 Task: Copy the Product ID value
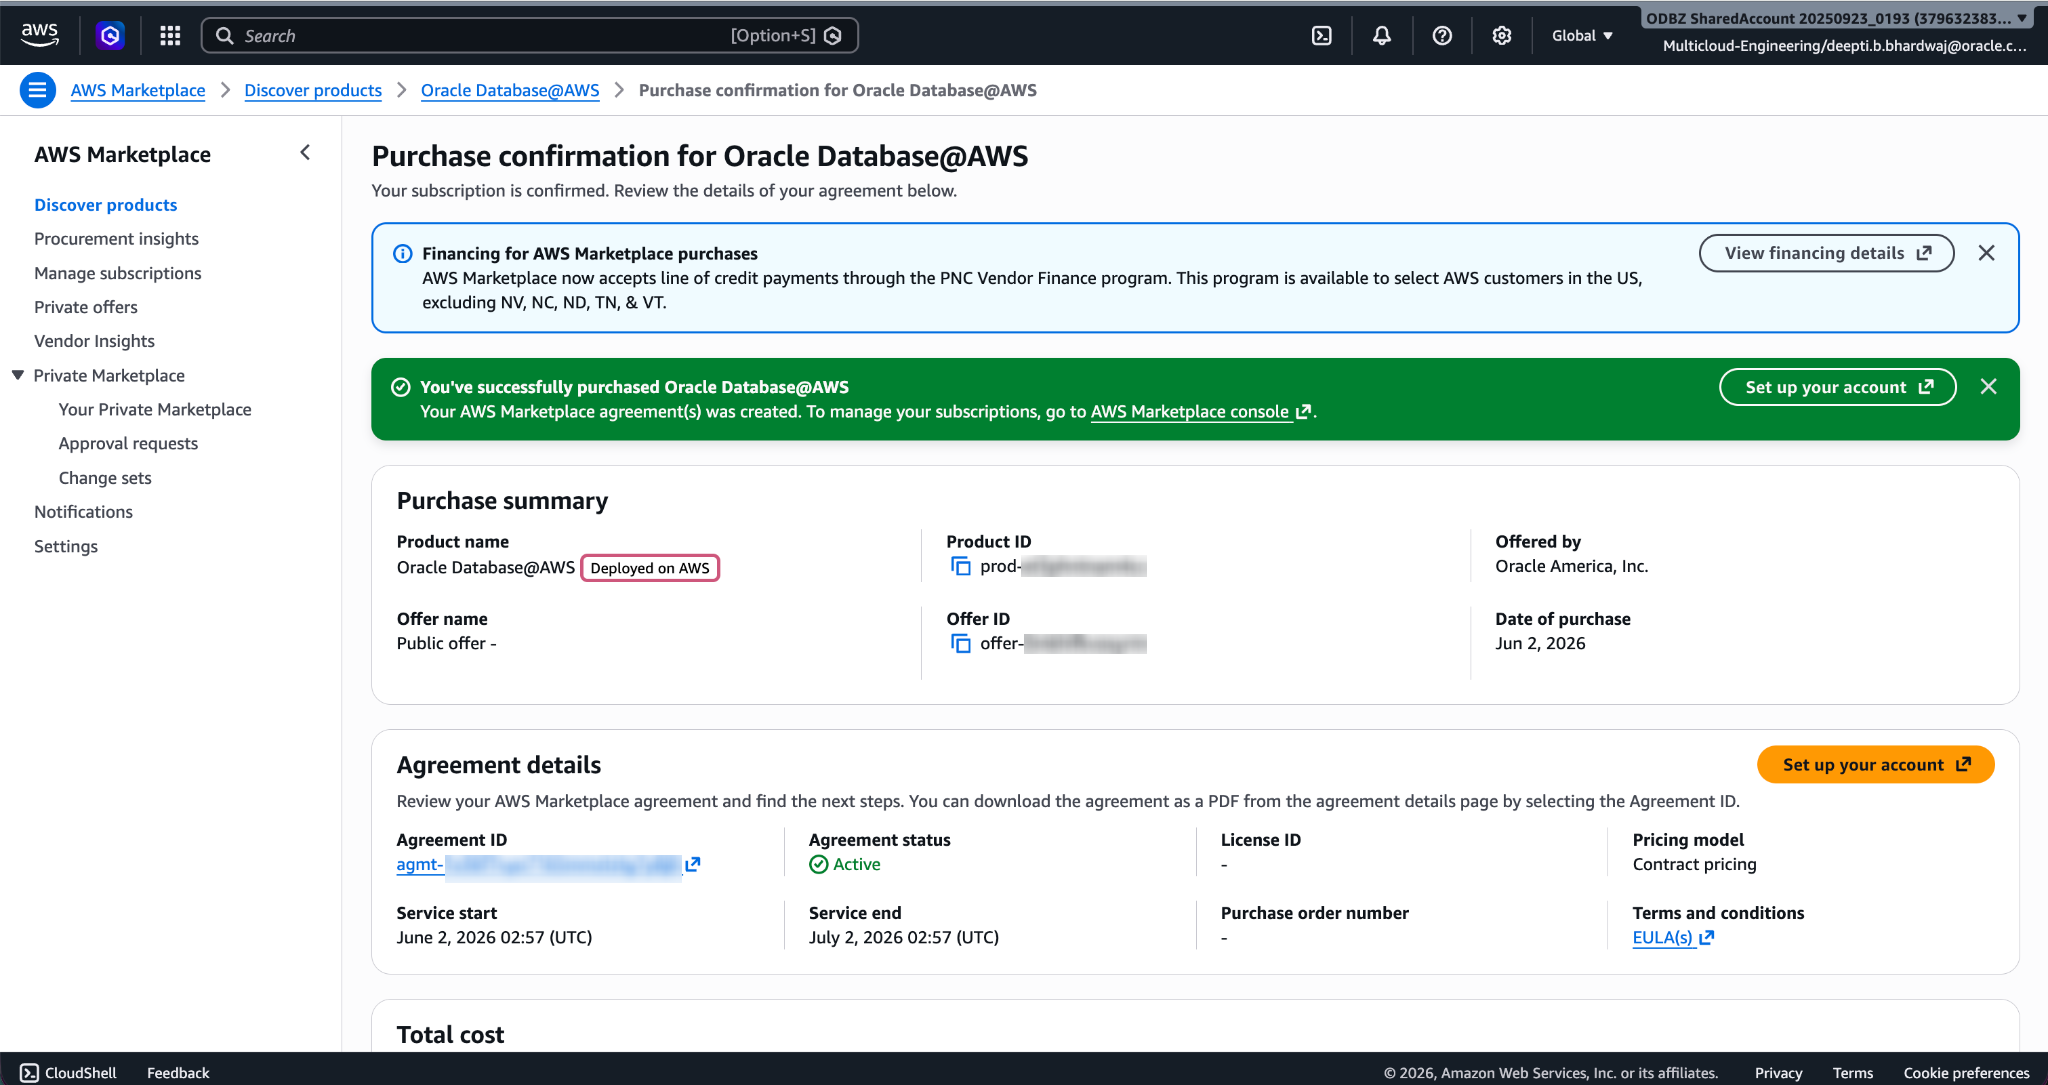(961, 567)
